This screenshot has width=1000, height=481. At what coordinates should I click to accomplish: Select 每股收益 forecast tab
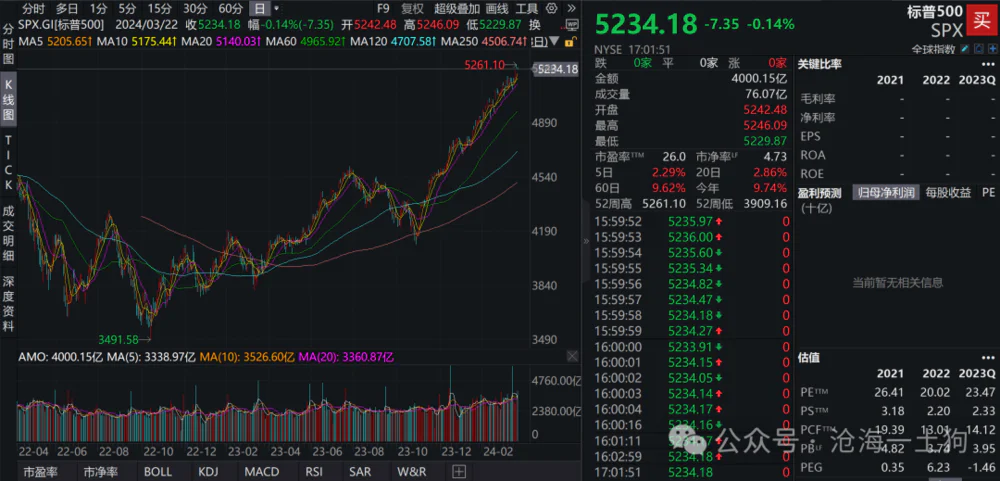click(948, 193)
